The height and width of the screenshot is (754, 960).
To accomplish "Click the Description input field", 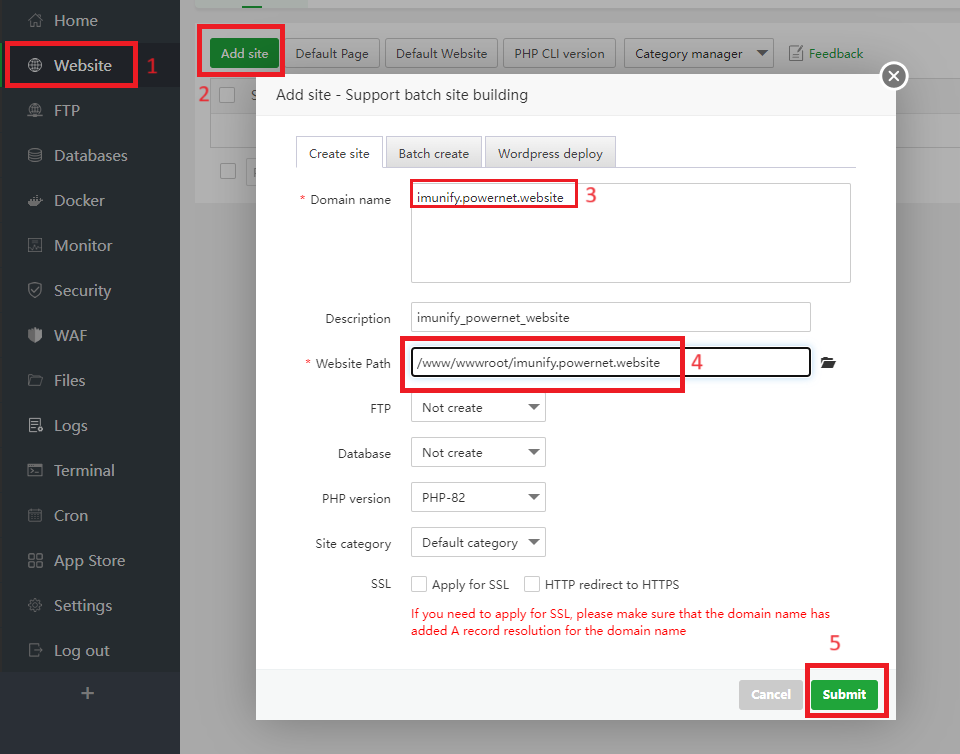I will [x=610, y=317].
